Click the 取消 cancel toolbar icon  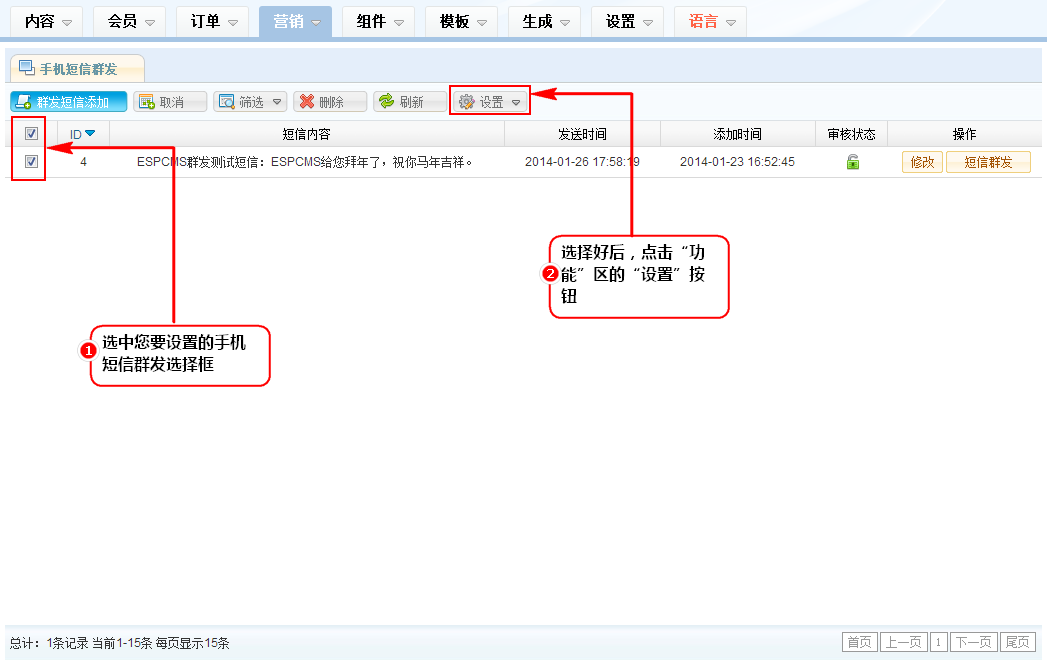coord(146,102)
